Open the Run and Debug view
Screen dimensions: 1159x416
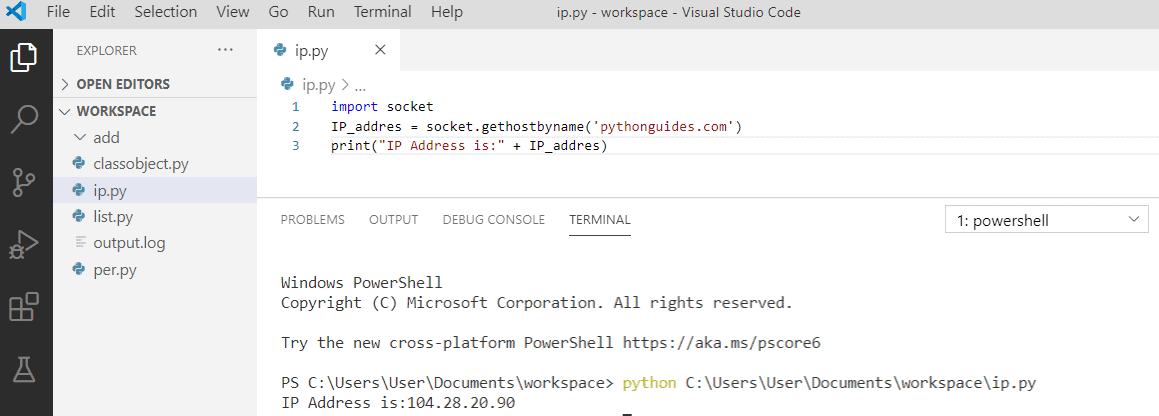click(24, 244)
